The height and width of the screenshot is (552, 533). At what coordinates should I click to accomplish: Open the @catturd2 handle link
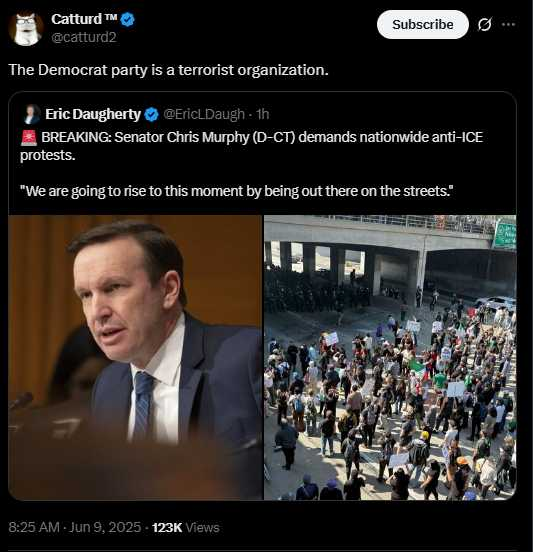pos(84,37)
